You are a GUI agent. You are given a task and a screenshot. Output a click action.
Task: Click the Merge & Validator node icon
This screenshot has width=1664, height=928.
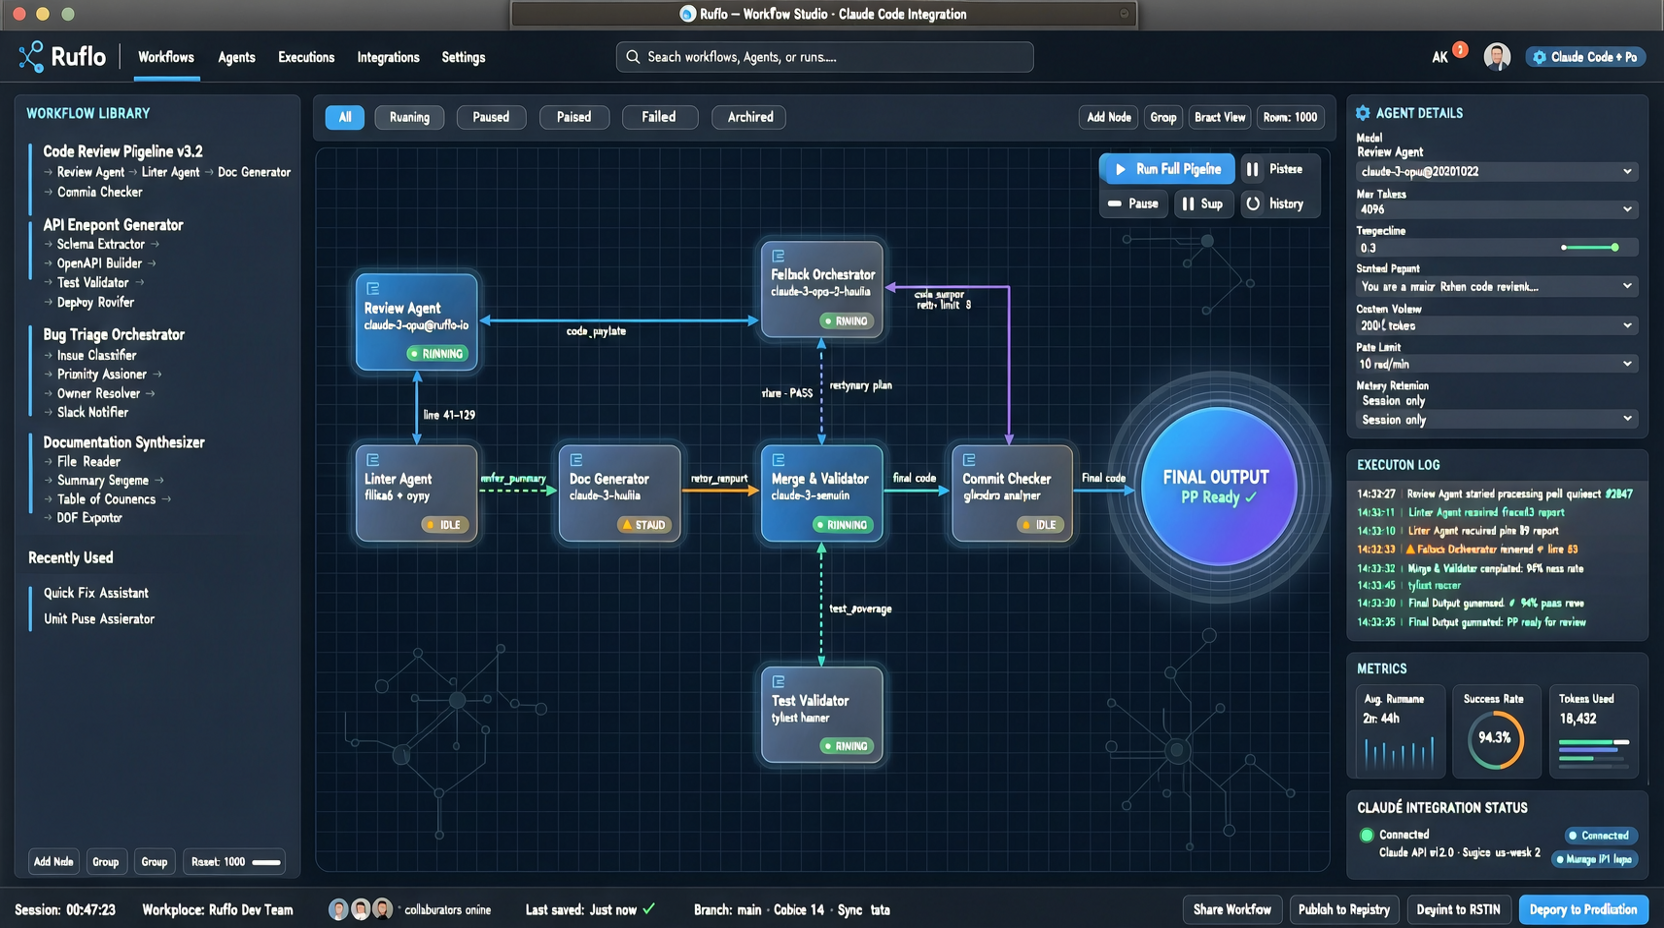tap(778, 460)
